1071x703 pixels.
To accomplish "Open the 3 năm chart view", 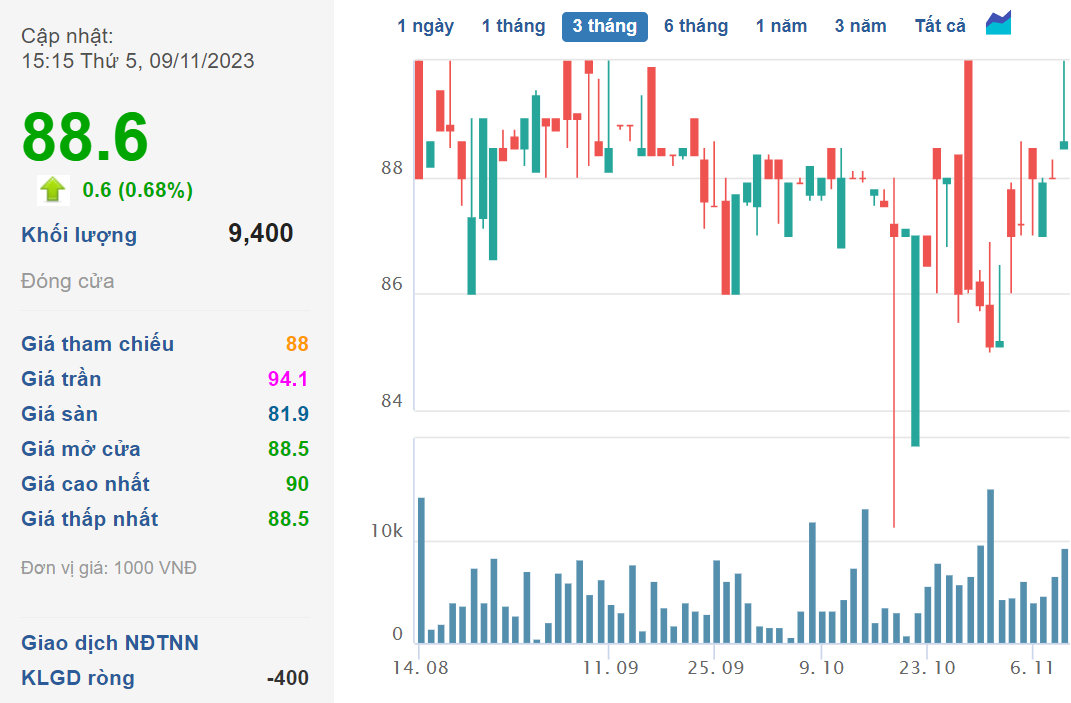I will (860, 26).
